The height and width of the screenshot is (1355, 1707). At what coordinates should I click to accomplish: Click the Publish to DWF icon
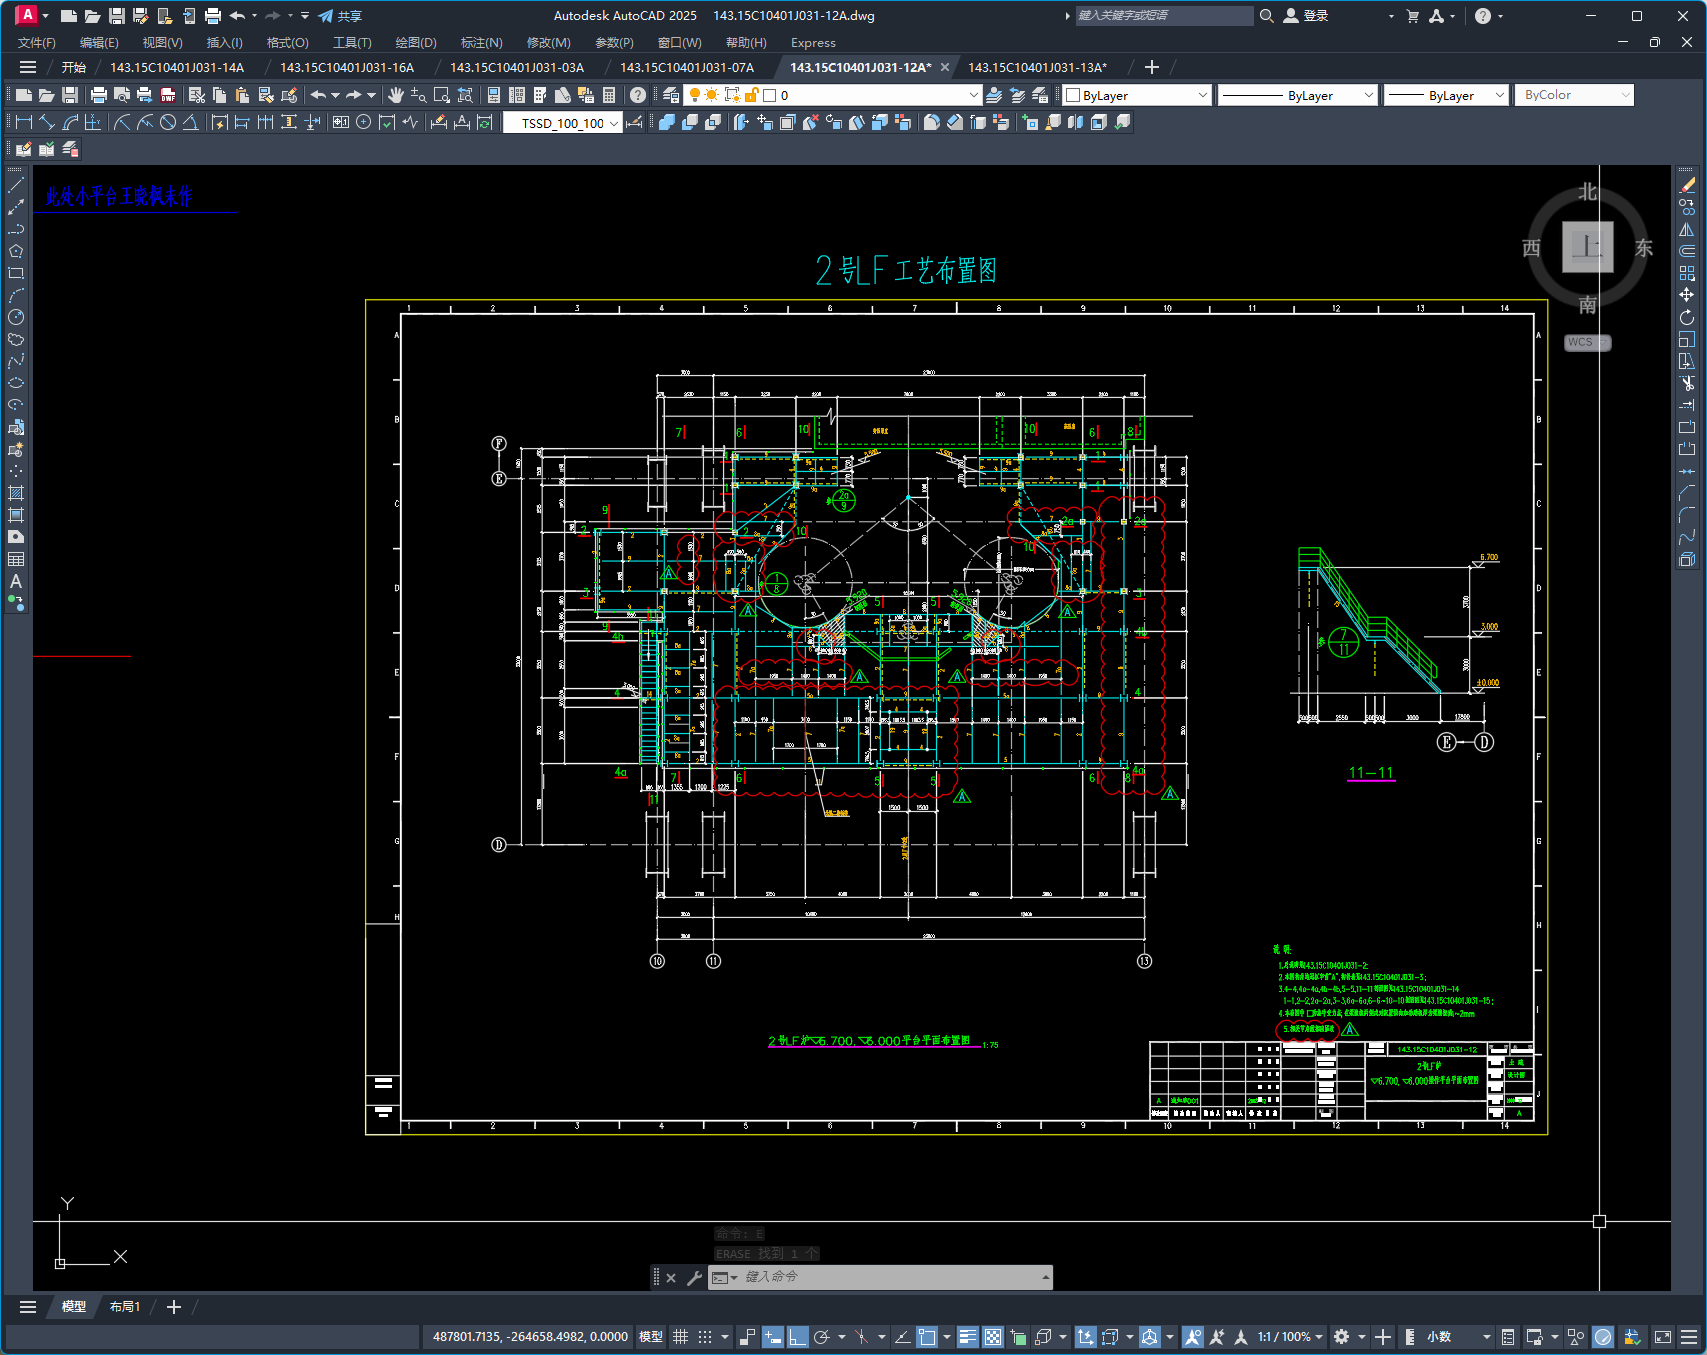tap(168, 95)
